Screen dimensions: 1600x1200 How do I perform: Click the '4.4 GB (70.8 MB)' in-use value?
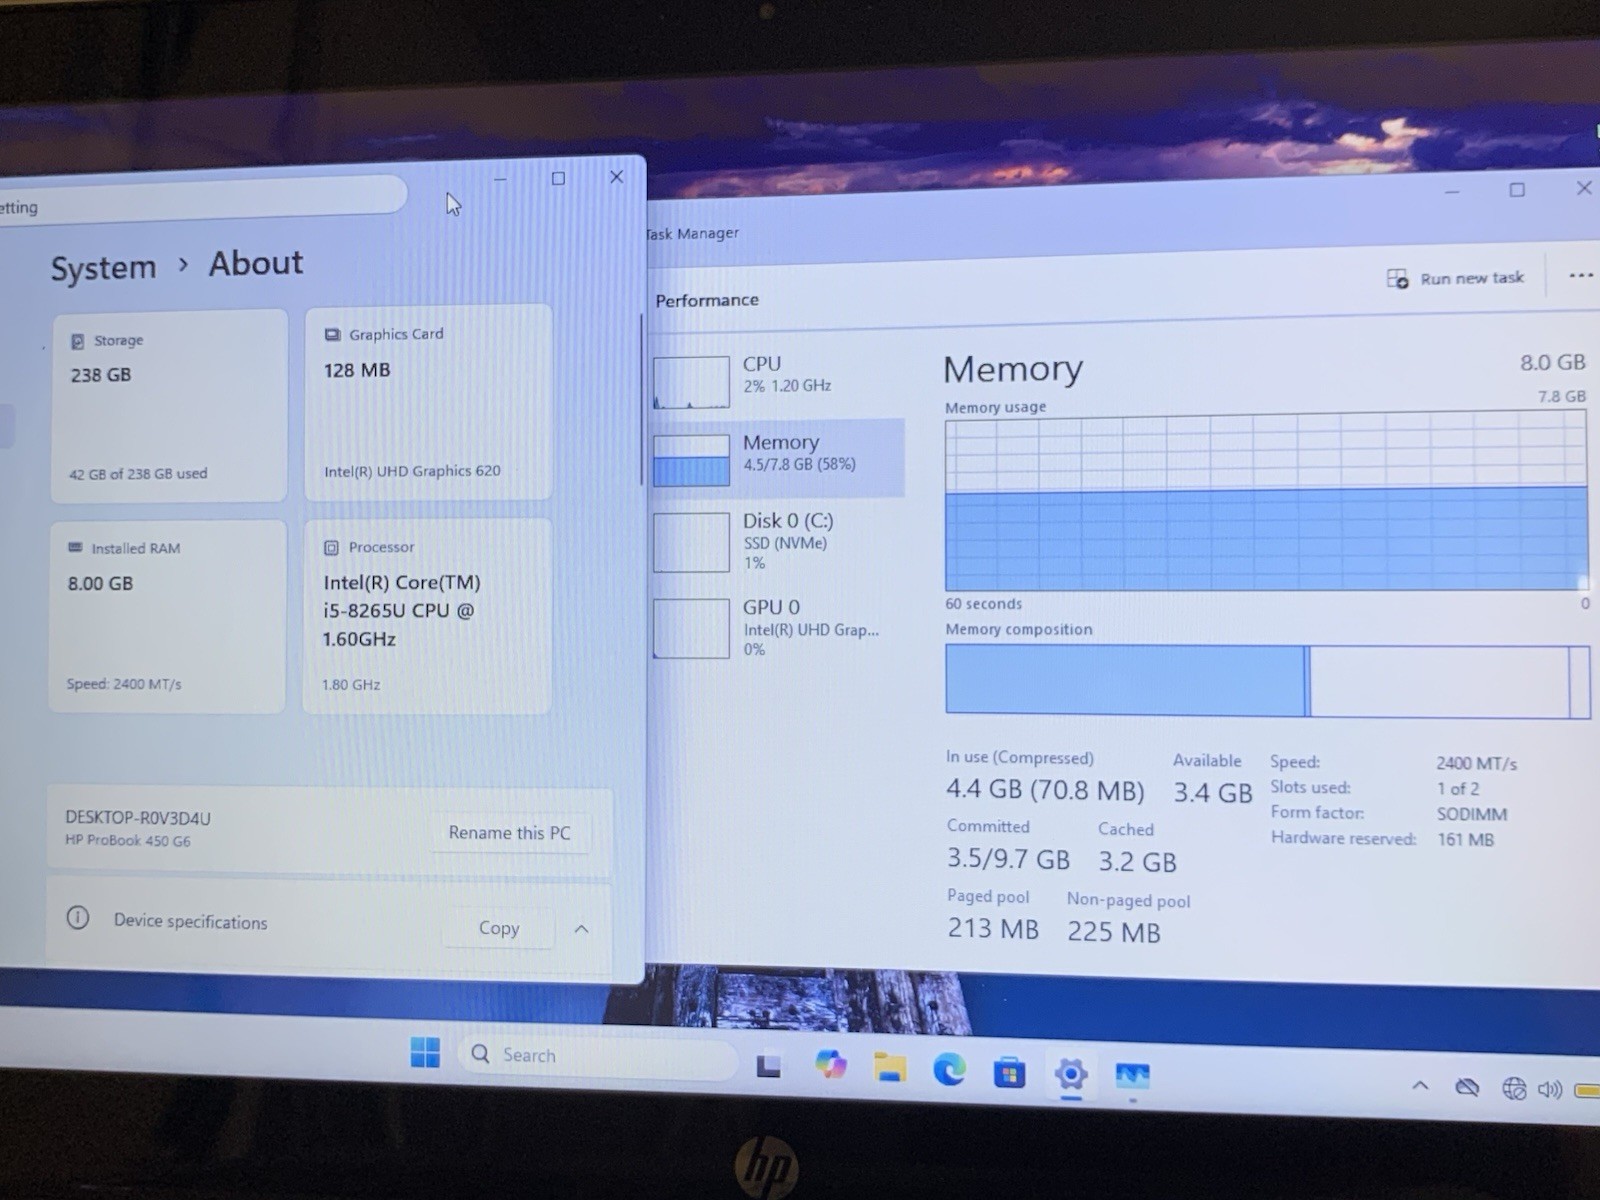click(1045, 790)
